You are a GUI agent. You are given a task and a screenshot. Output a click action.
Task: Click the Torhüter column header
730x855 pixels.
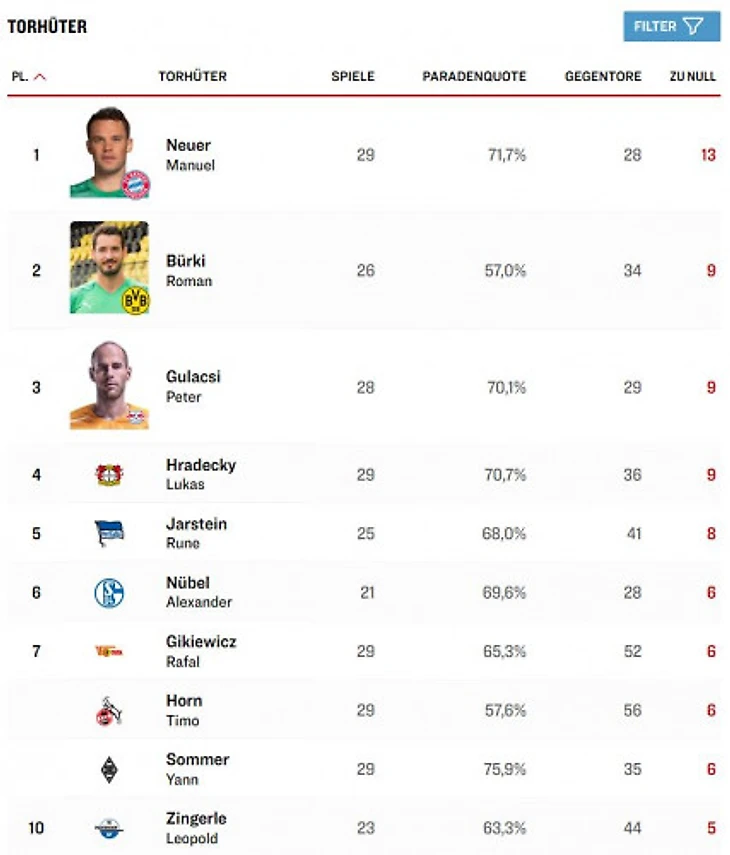pyautogui.click(x=192, y=77)
